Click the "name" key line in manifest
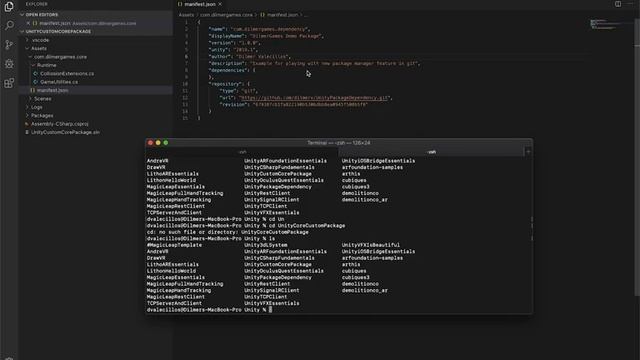Screen dimensions: 640x360 click(259, 29)
